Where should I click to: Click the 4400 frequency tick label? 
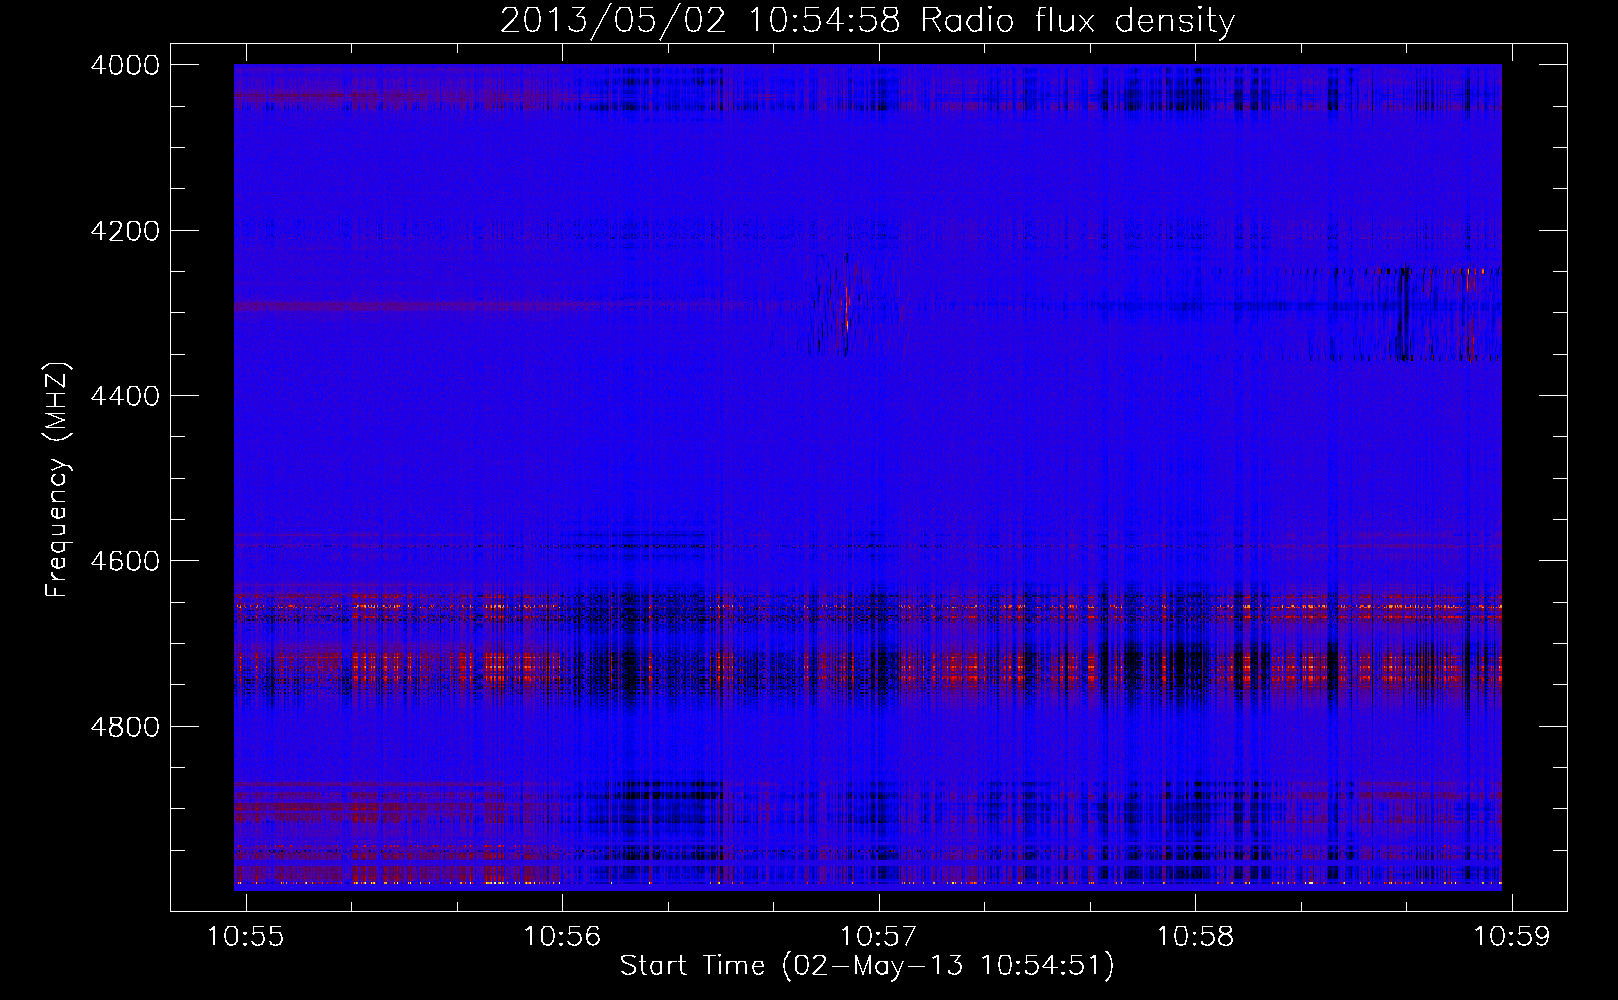[125, 396]
